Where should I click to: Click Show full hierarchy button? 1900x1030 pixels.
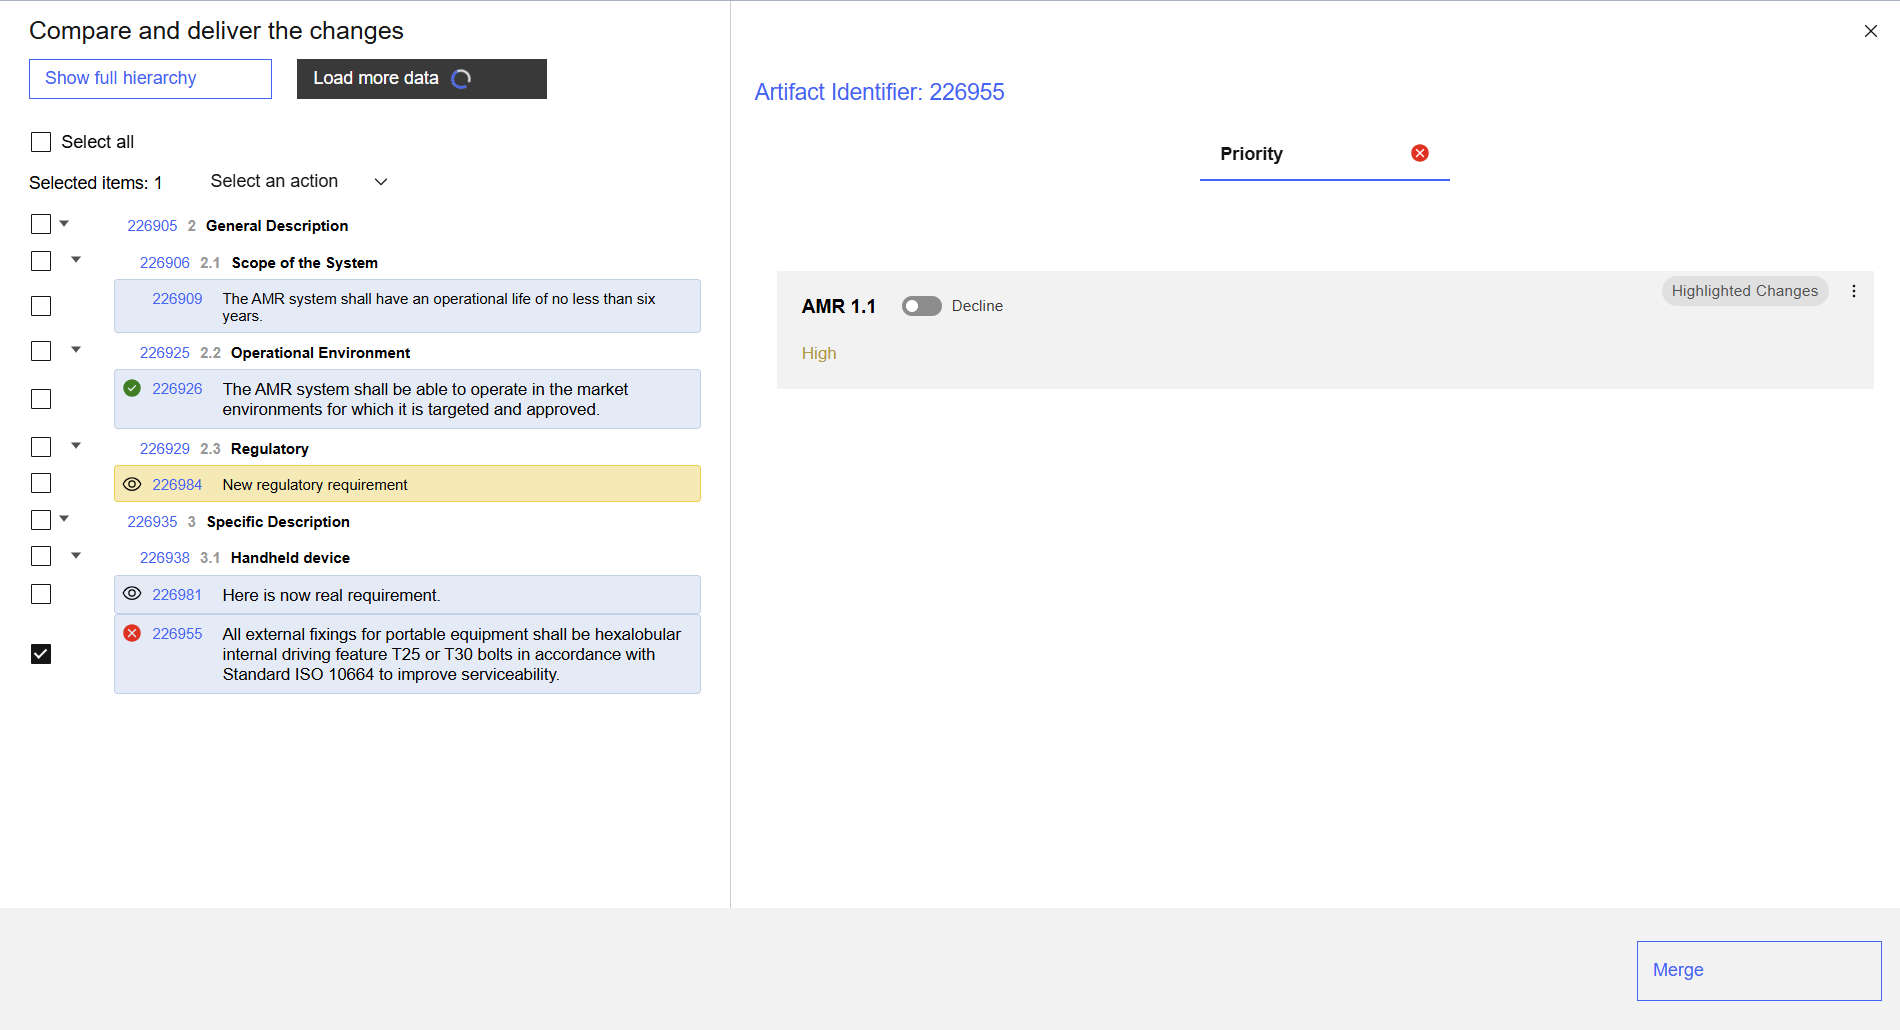(x=150, y=78)
